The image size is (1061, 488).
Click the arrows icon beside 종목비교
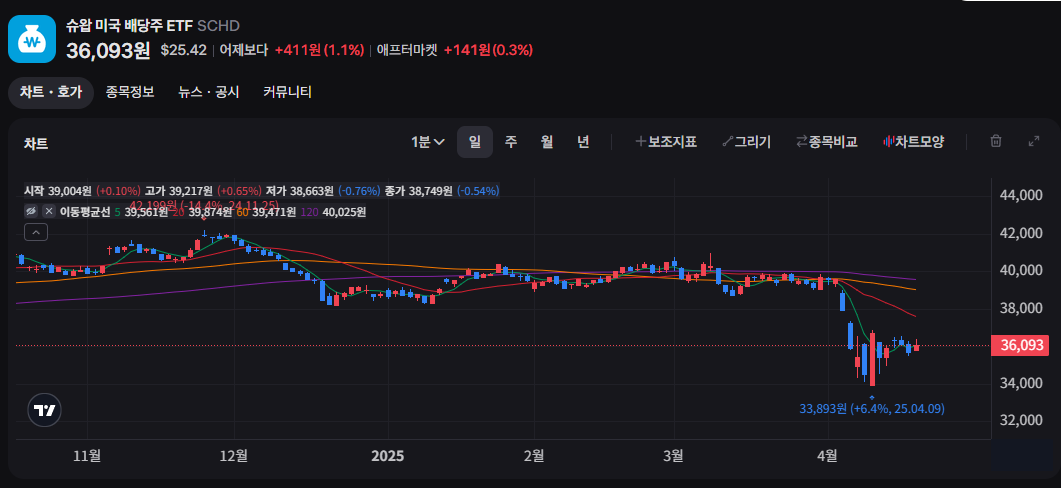point(802,142)
